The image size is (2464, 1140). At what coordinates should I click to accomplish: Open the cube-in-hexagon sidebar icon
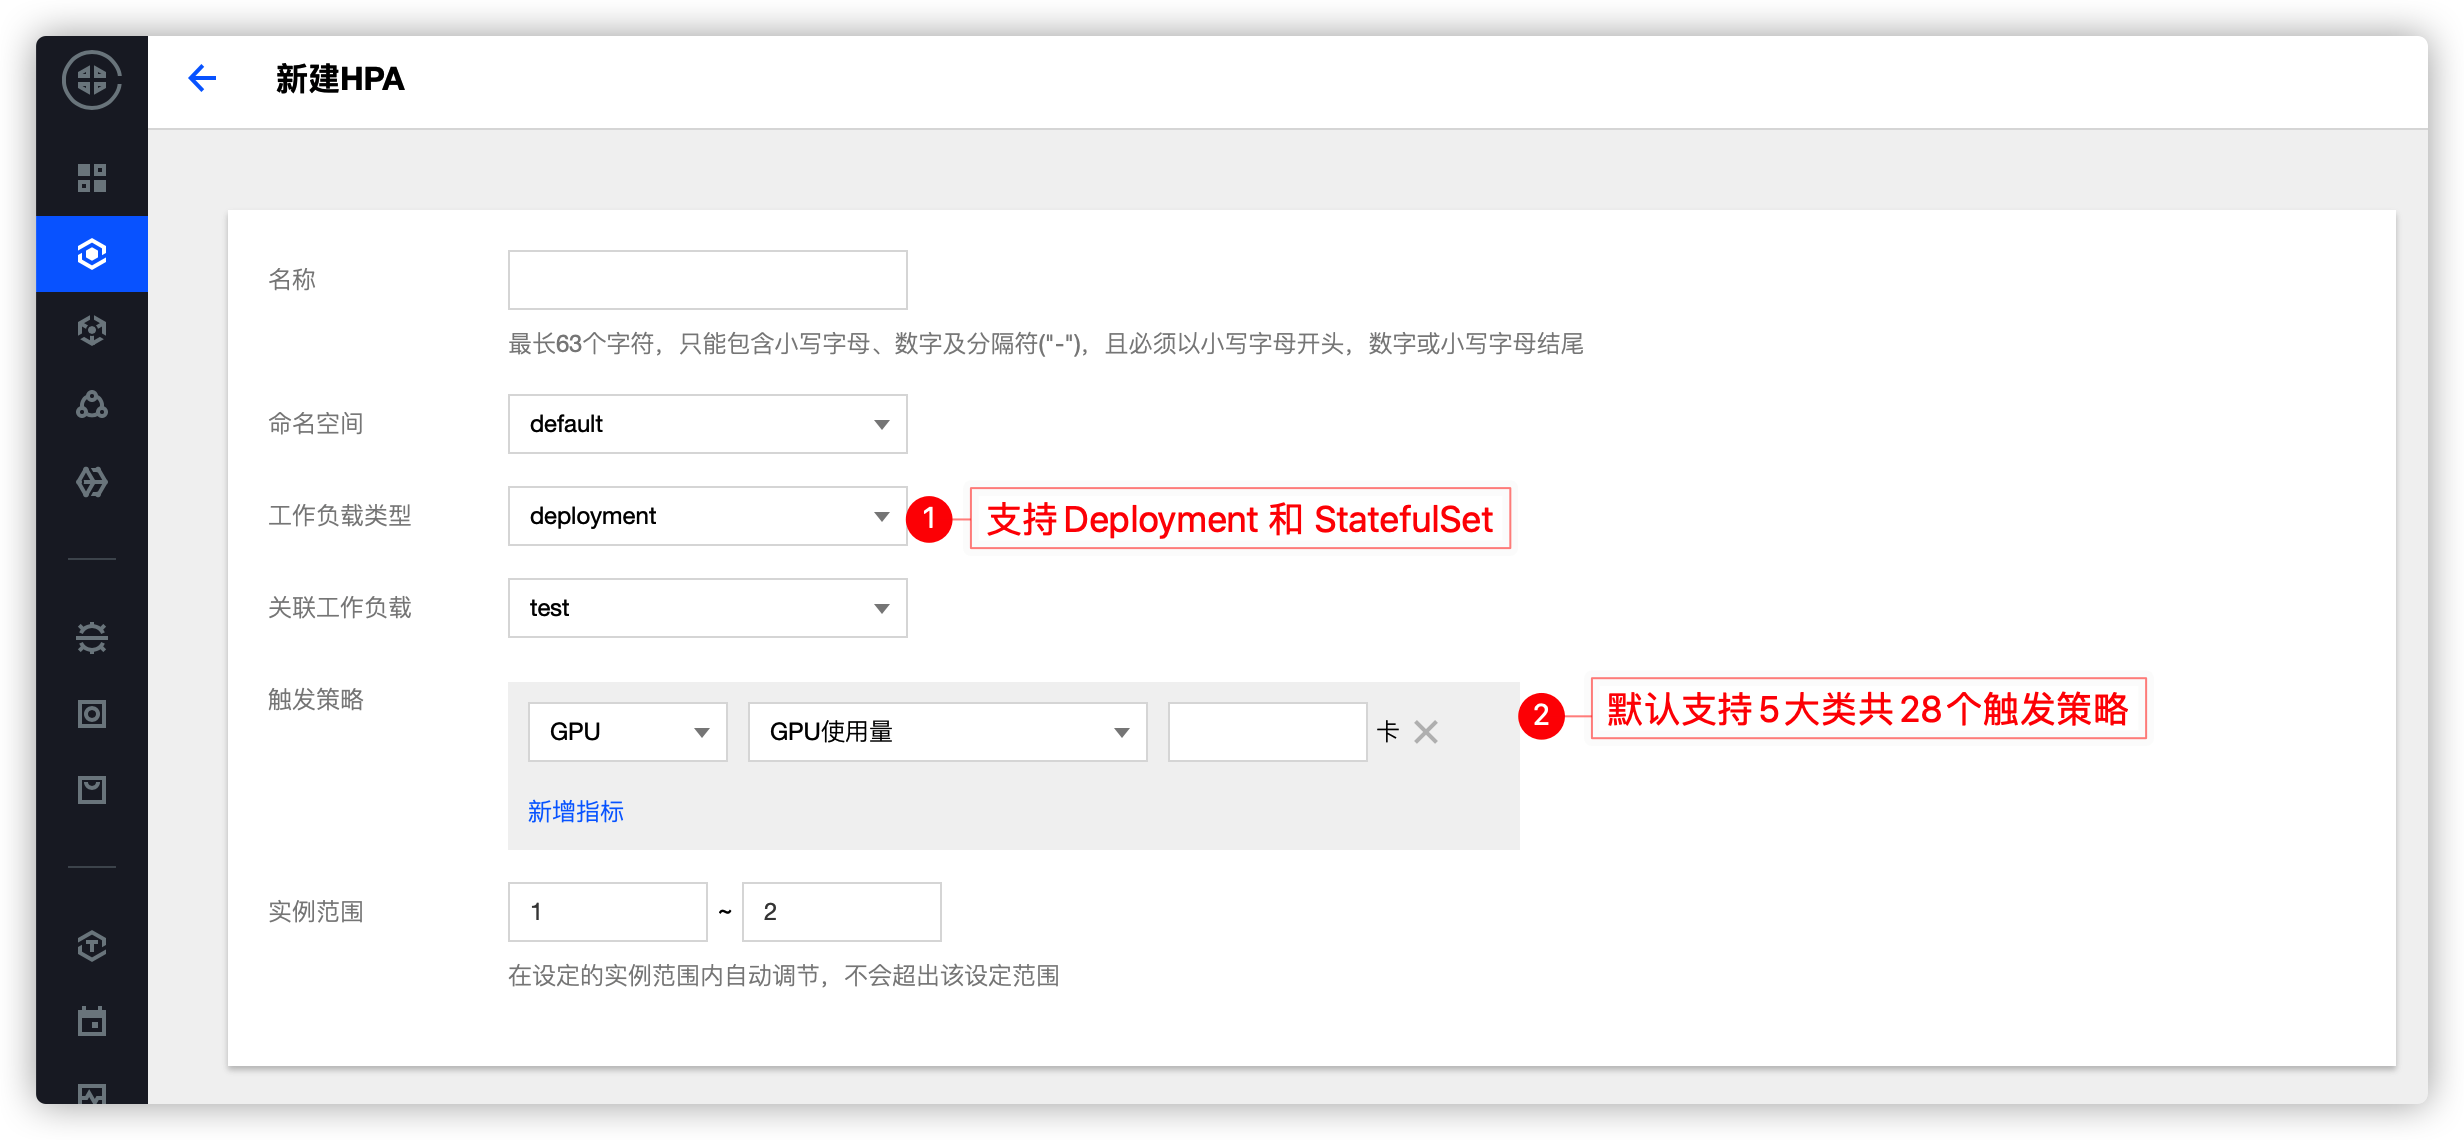[92, 330]
